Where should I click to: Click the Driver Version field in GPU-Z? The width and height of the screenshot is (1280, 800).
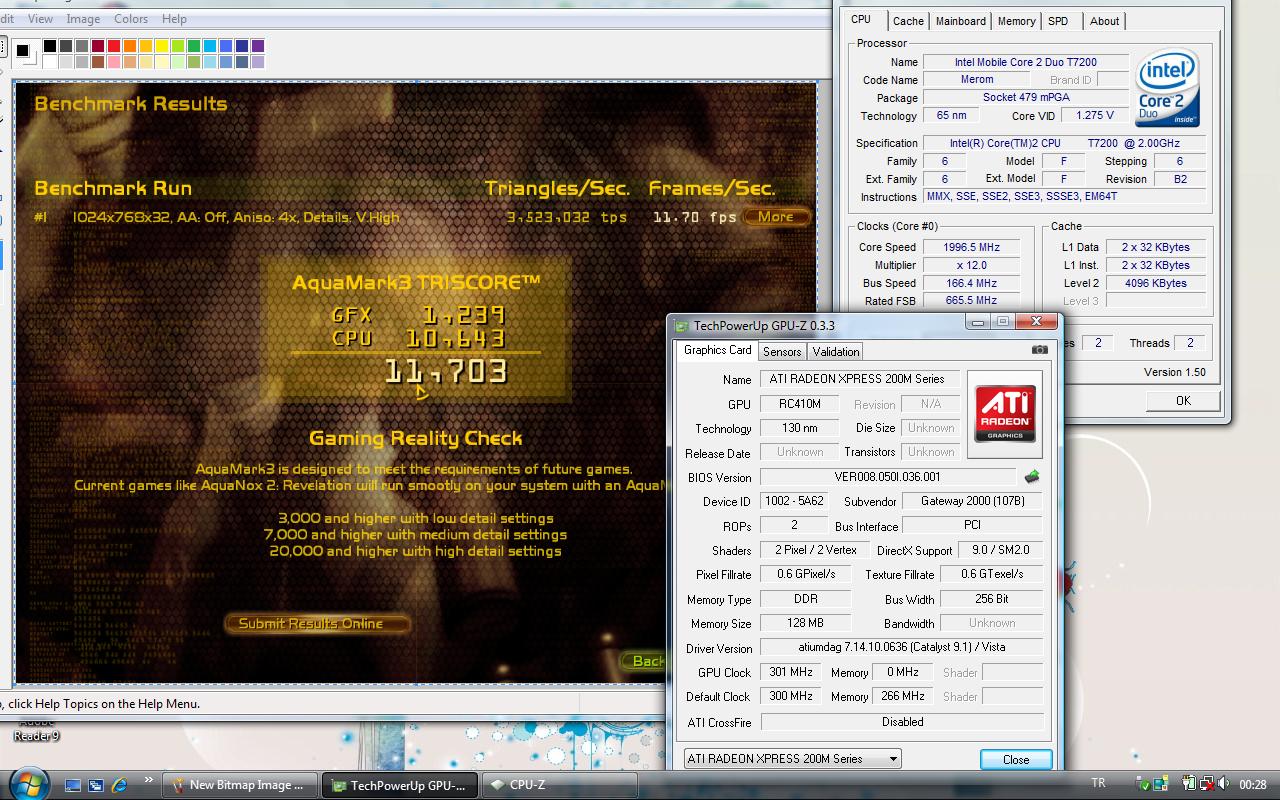pos(901,647)
